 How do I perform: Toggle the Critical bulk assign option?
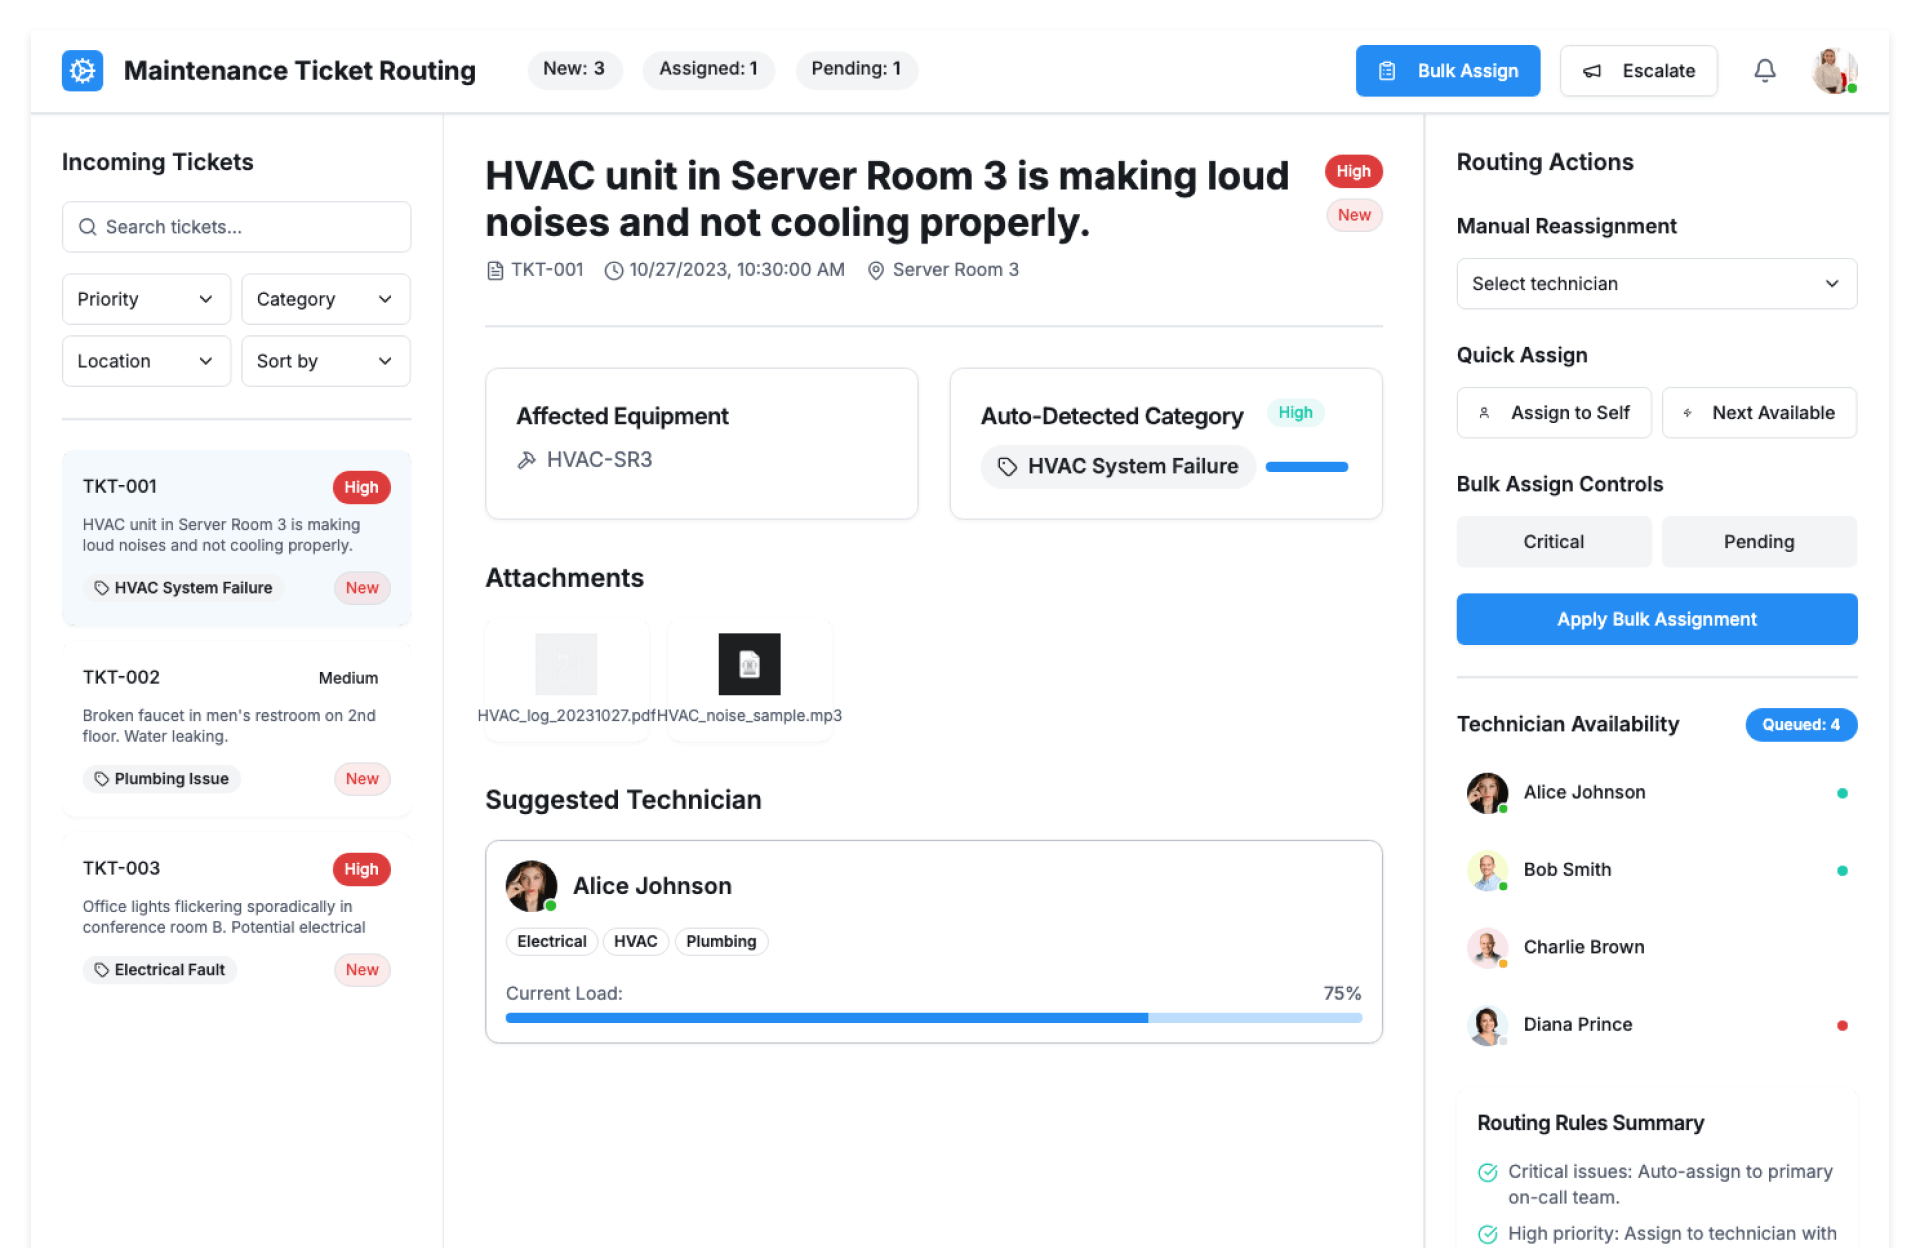(1553, 542)
